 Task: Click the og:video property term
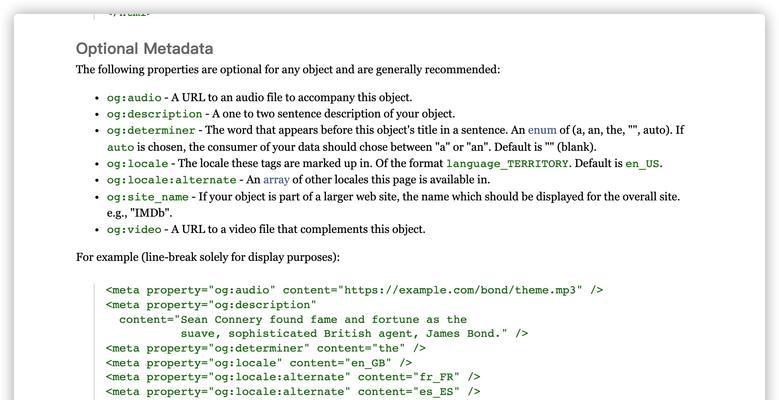134,230
